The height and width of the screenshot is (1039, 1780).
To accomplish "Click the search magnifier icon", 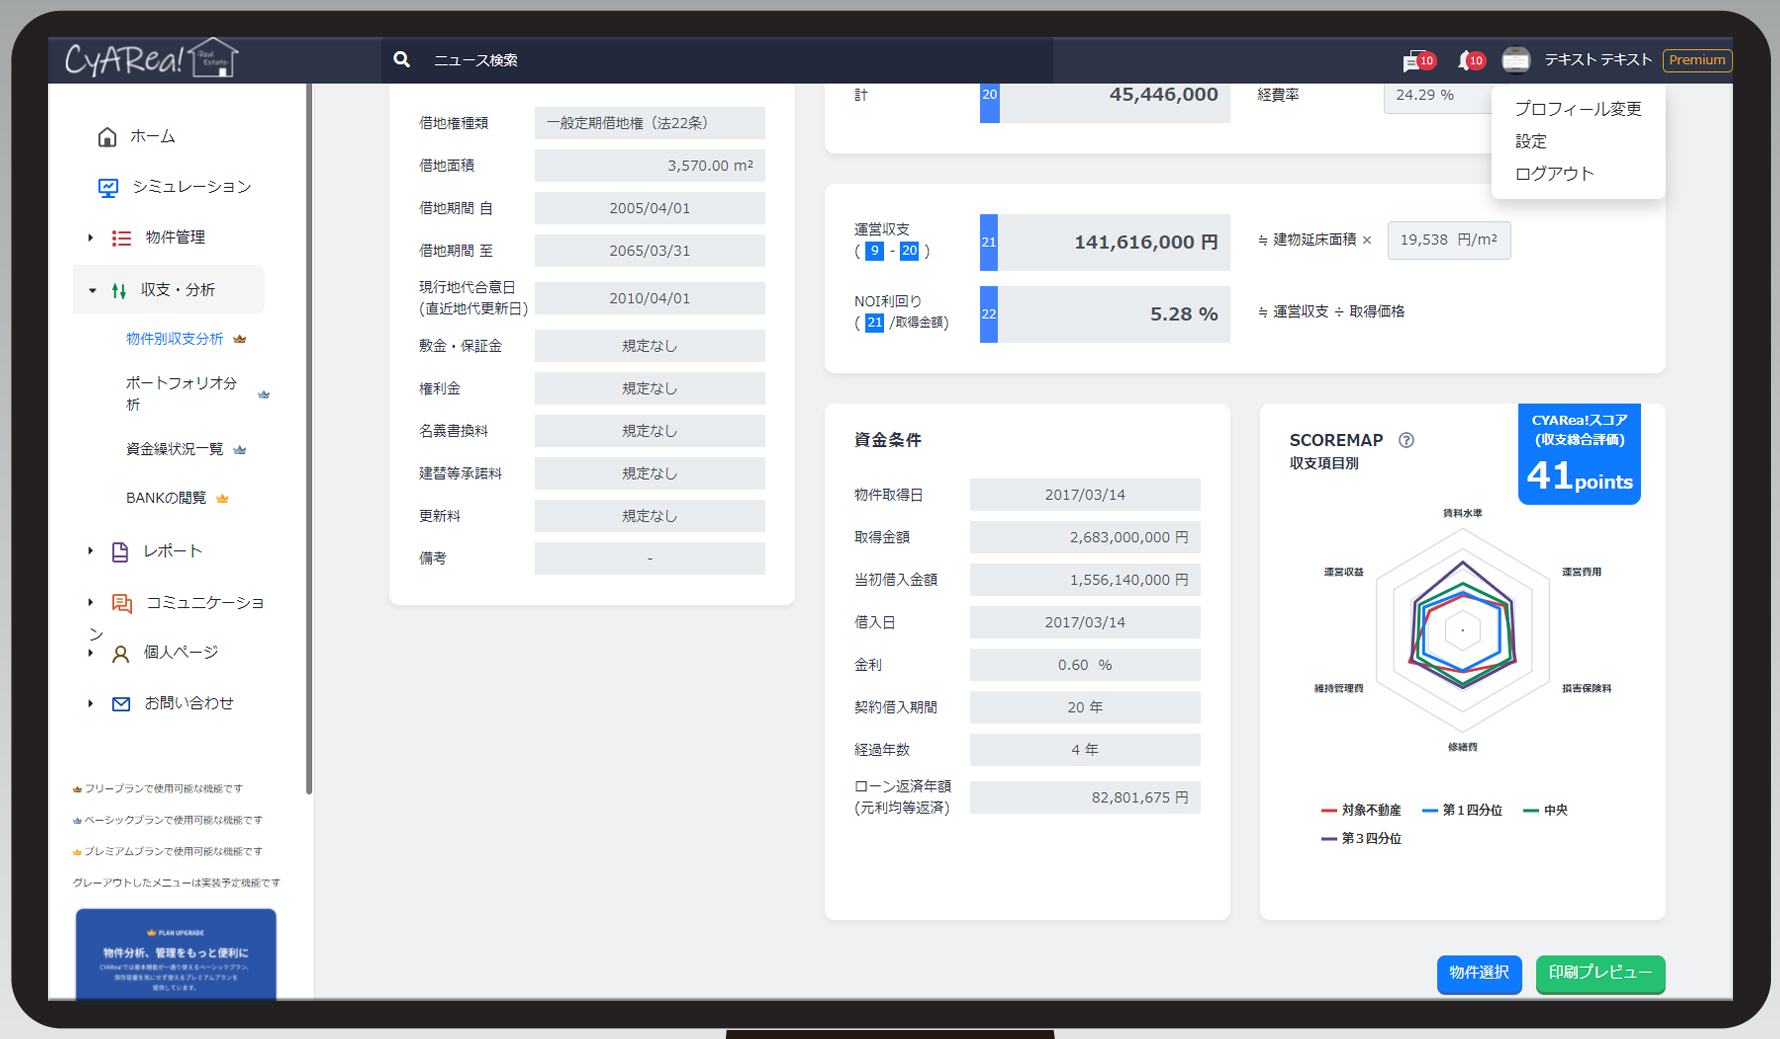I will tap(402, 60).
